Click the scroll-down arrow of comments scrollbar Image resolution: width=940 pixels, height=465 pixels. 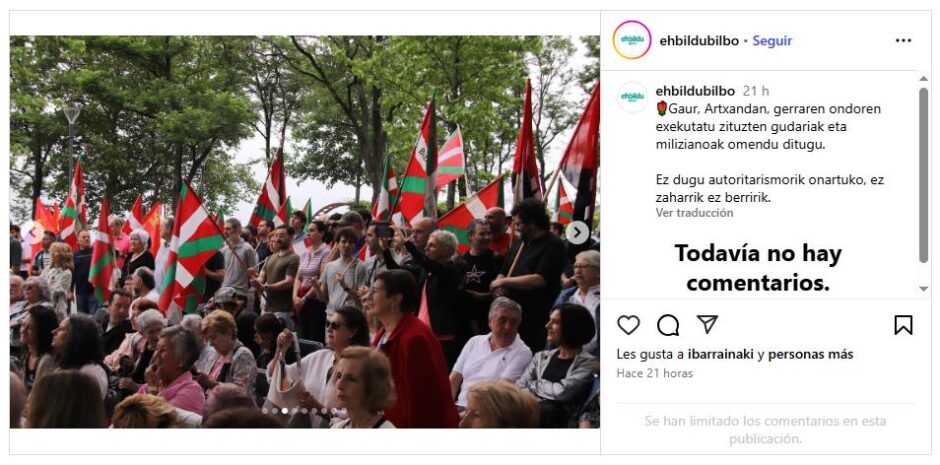[923, 289]
